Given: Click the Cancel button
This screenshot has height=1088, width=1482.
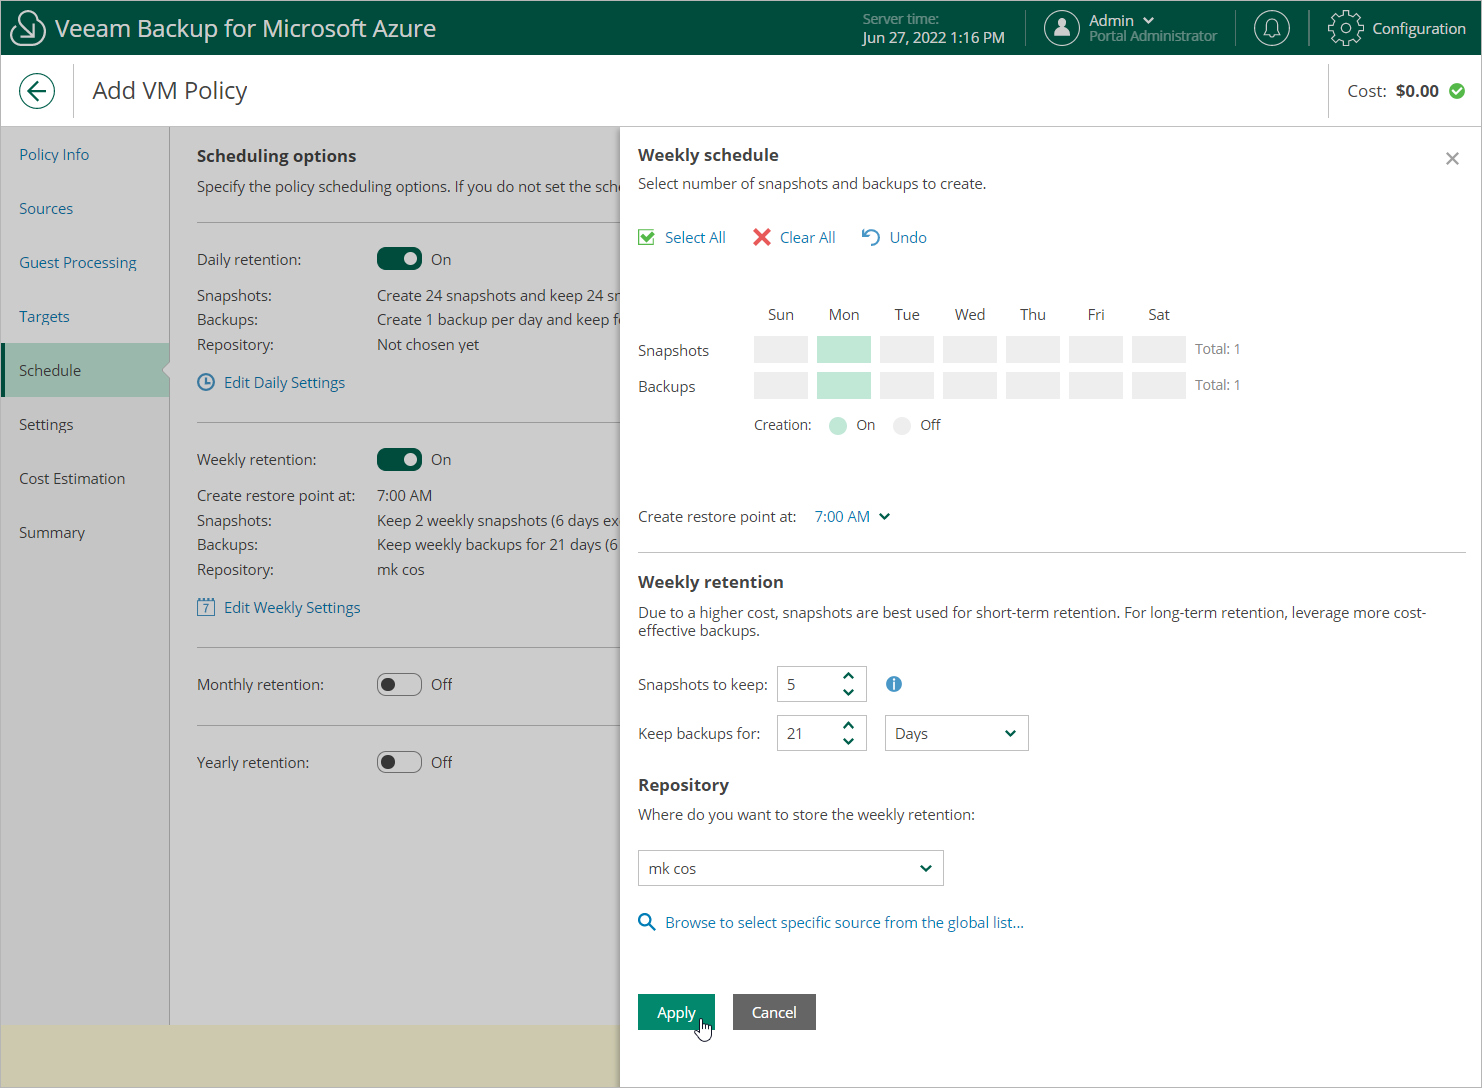Looking at the screenshot, I should [x=774, y=1012].
